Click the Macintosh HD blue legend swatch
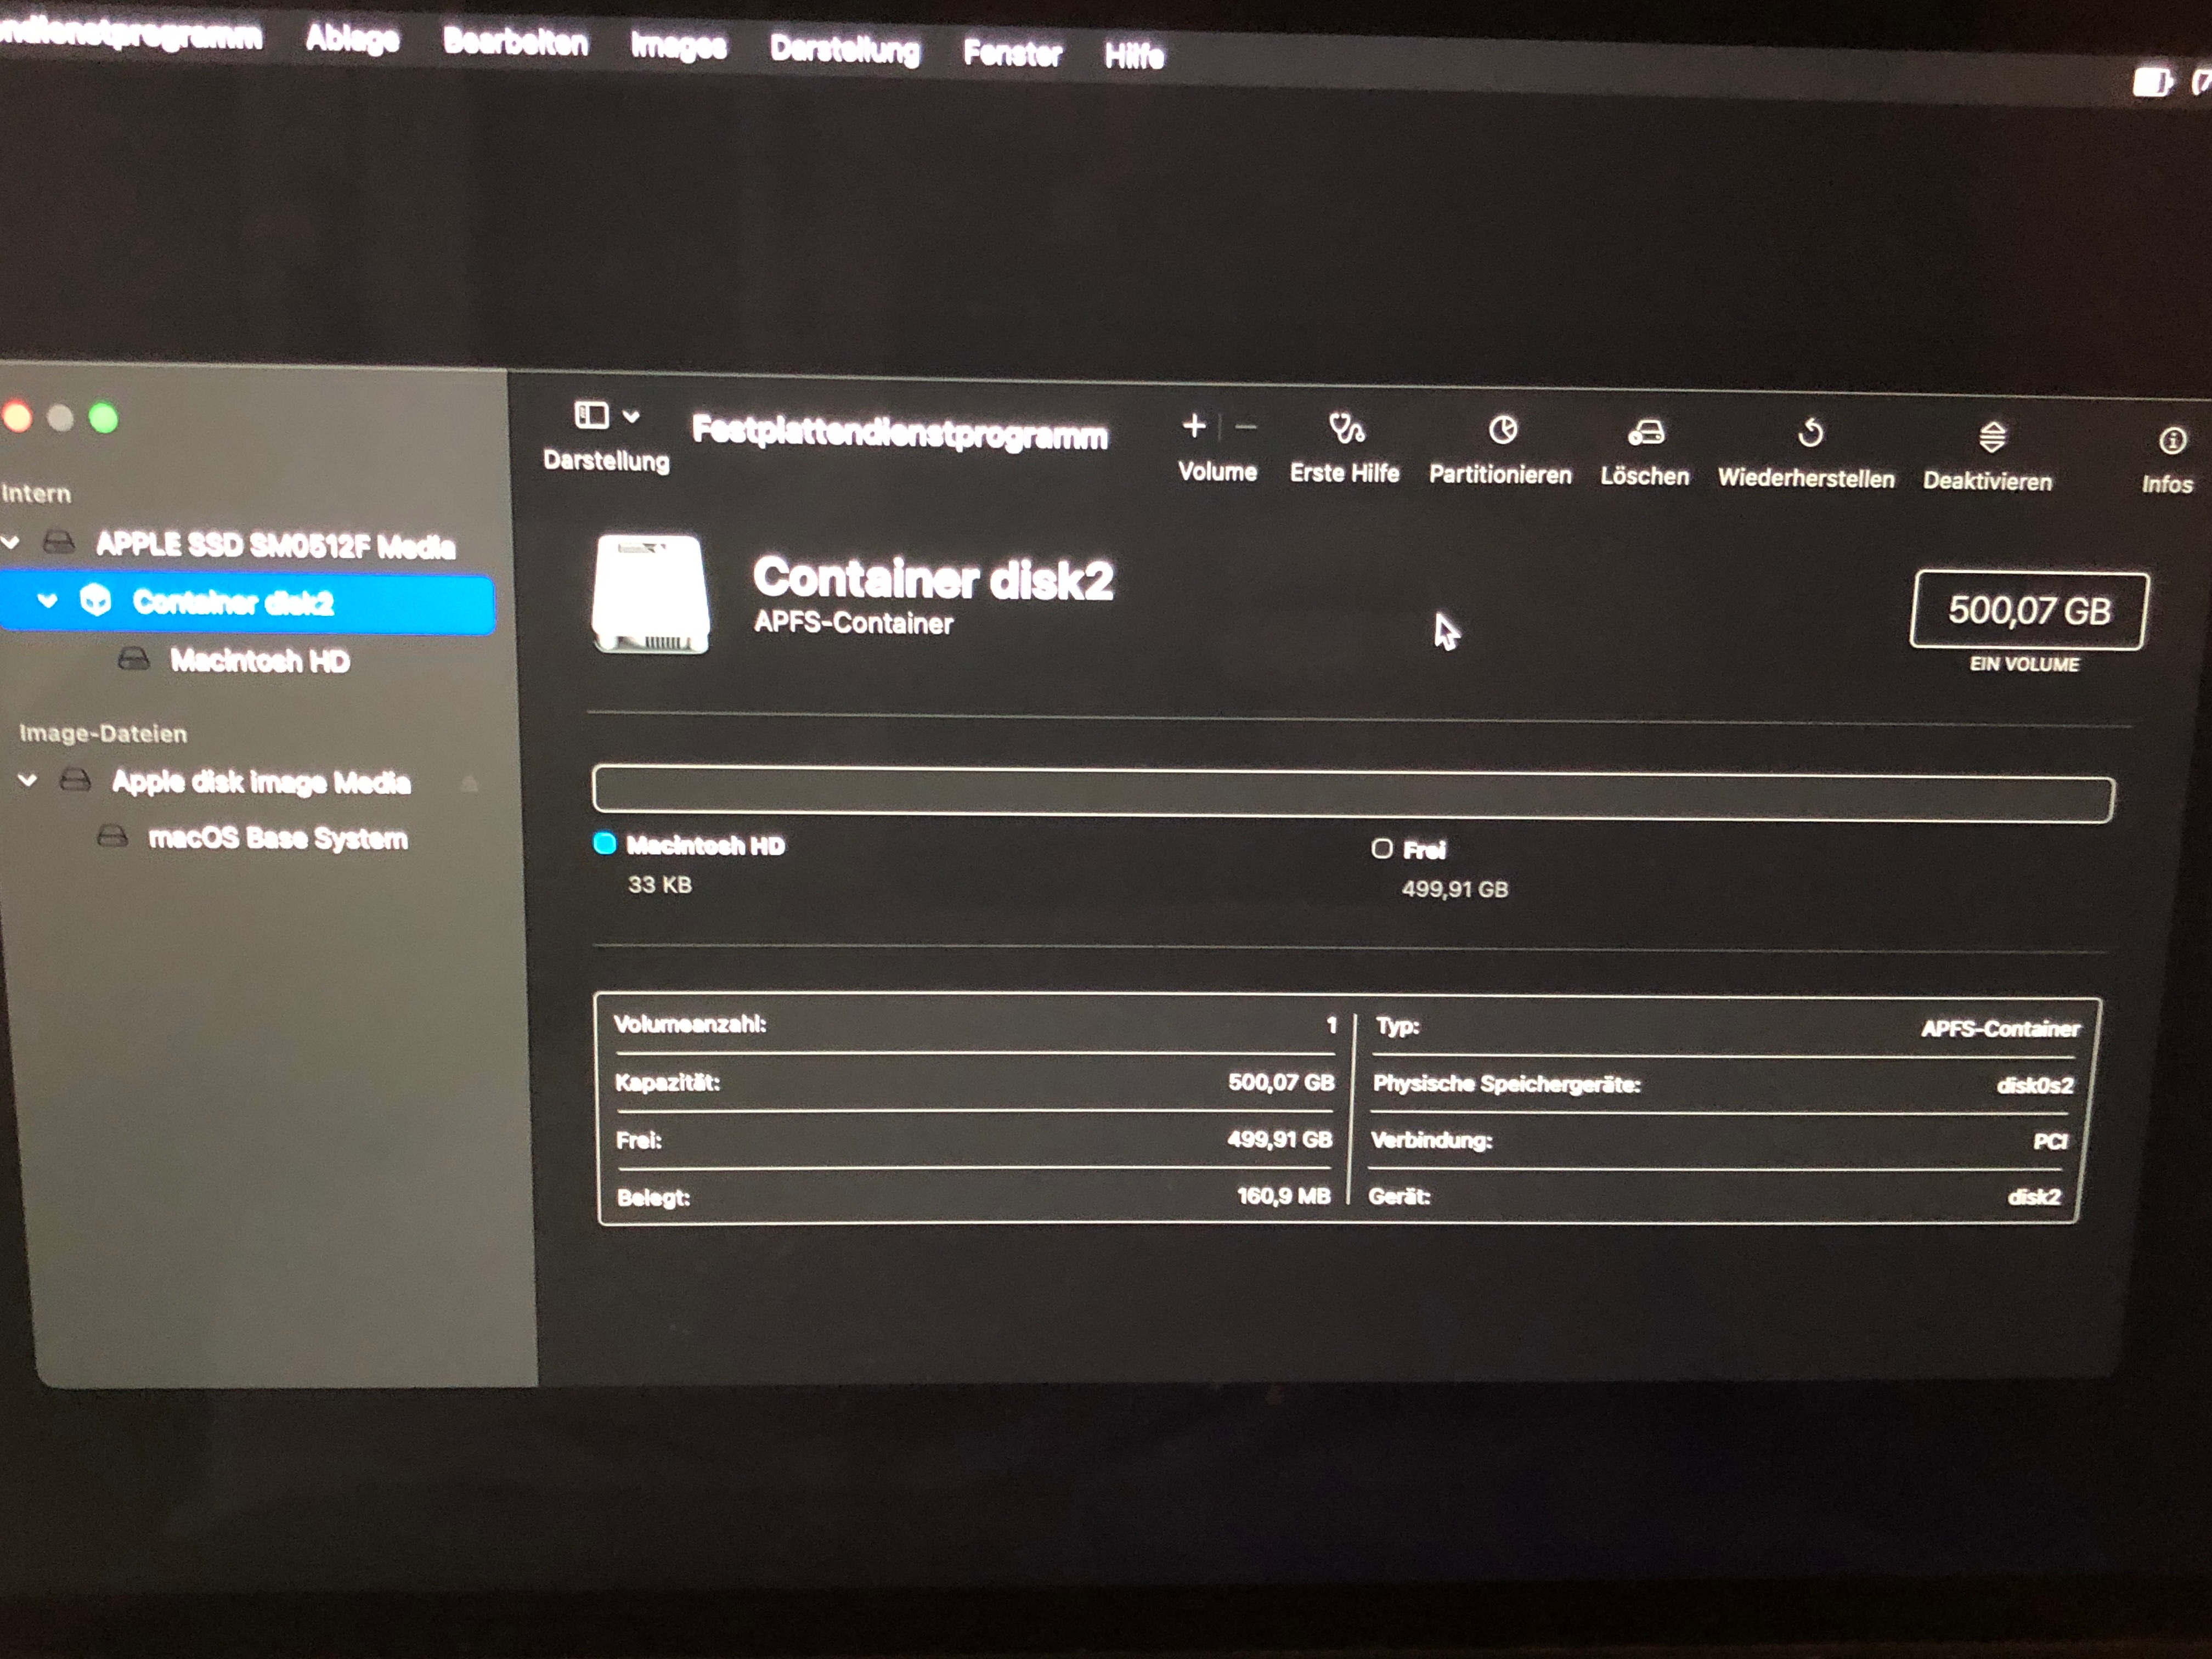 (x=604, y=844)
